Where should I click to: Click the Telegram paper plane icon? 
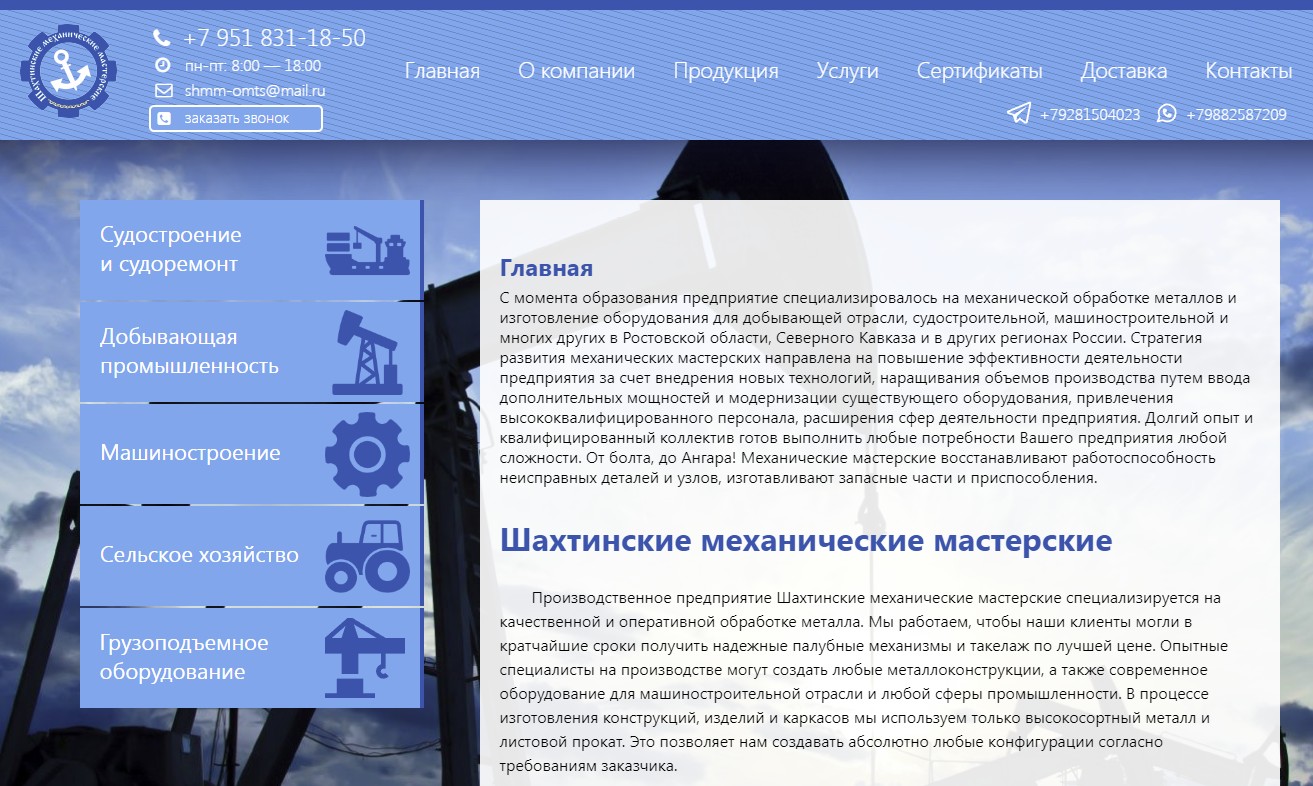(1018, 113)
